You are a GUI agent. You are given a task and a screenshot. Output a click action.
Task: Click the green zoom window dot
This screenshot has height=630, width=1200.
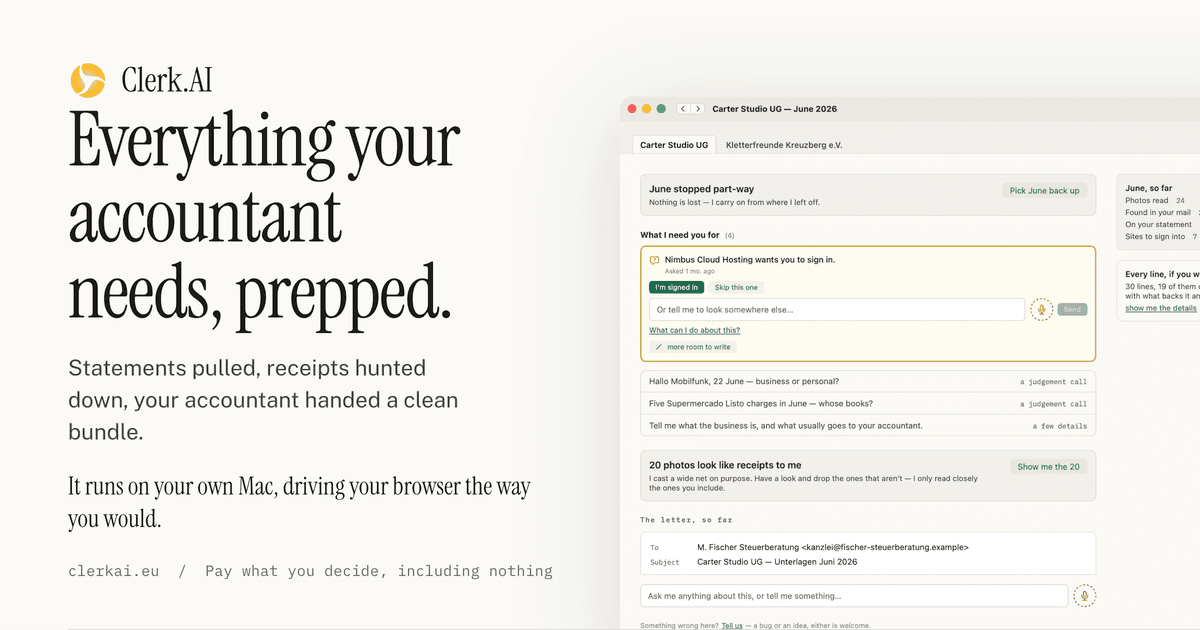661,108
